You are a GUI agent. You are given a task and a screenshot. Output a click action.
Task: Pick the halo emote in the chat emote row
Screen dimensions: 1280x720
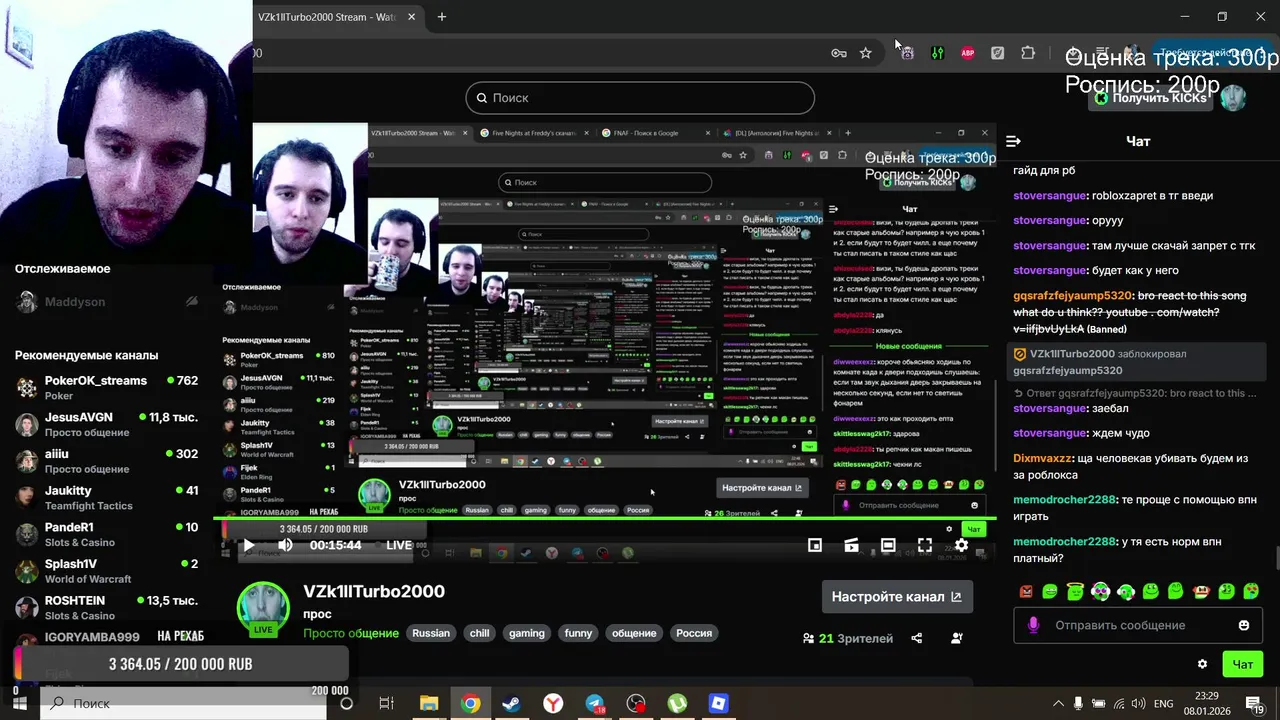tap(1075, 591)
